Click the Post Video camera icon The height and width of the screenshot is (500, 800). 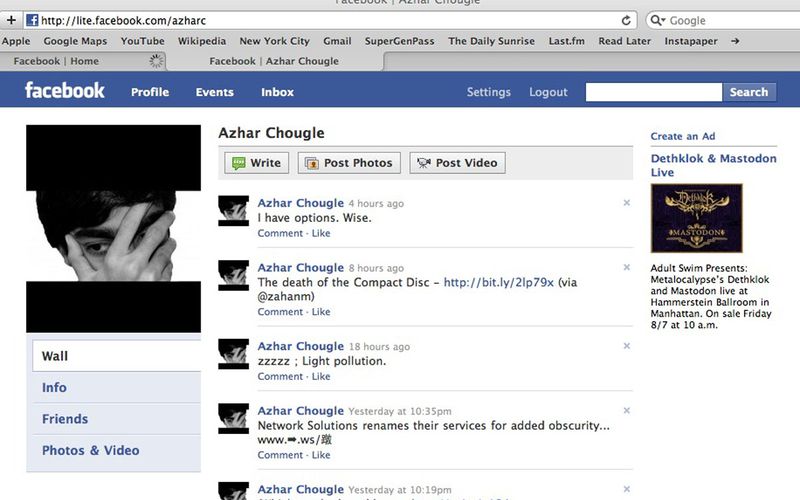[x=423, y=163]
